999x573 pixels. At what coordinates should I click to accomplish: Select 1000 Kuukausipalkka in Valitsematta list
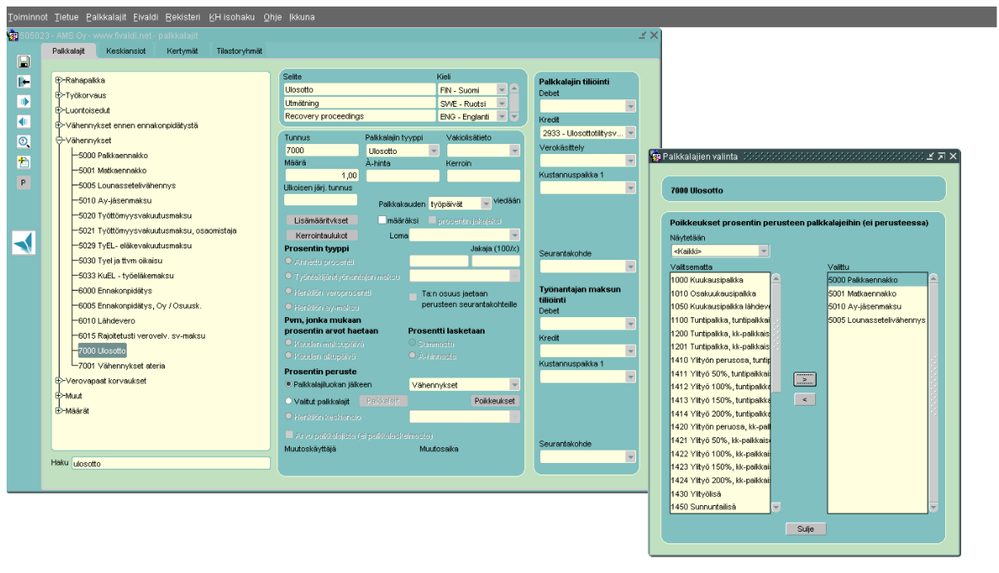(720, 280)
